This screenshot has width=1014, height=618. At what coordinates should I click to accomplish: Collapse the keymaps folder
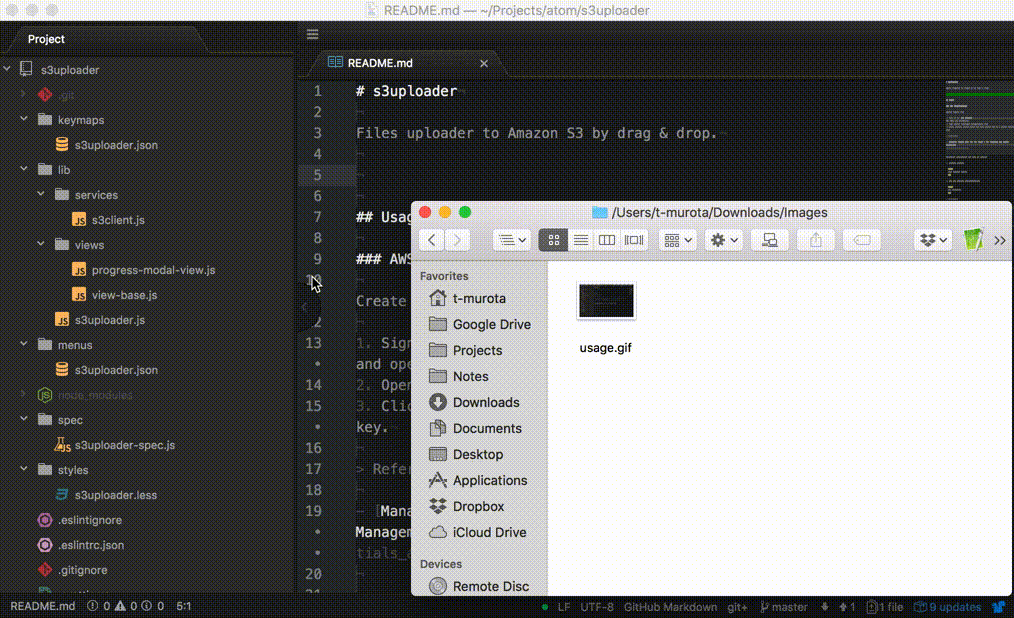(x=24, y=119)
